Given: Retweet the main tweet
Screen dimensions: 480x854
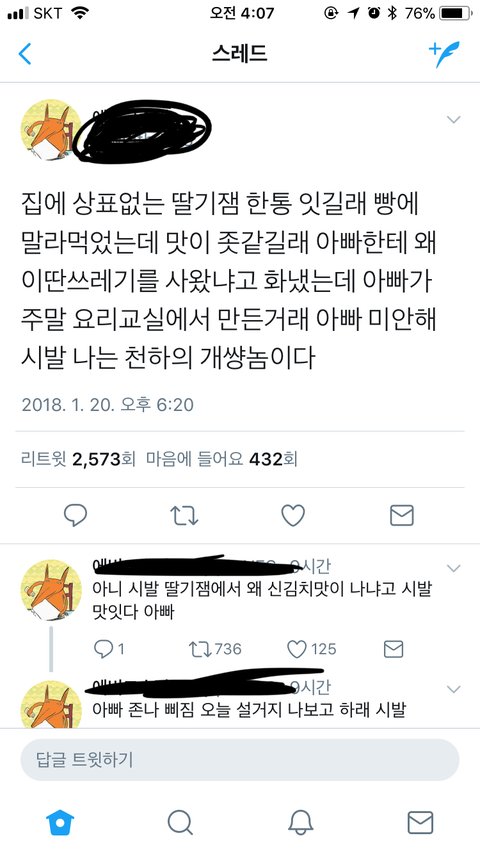Looking at the screenshot, I should point(184,515).
